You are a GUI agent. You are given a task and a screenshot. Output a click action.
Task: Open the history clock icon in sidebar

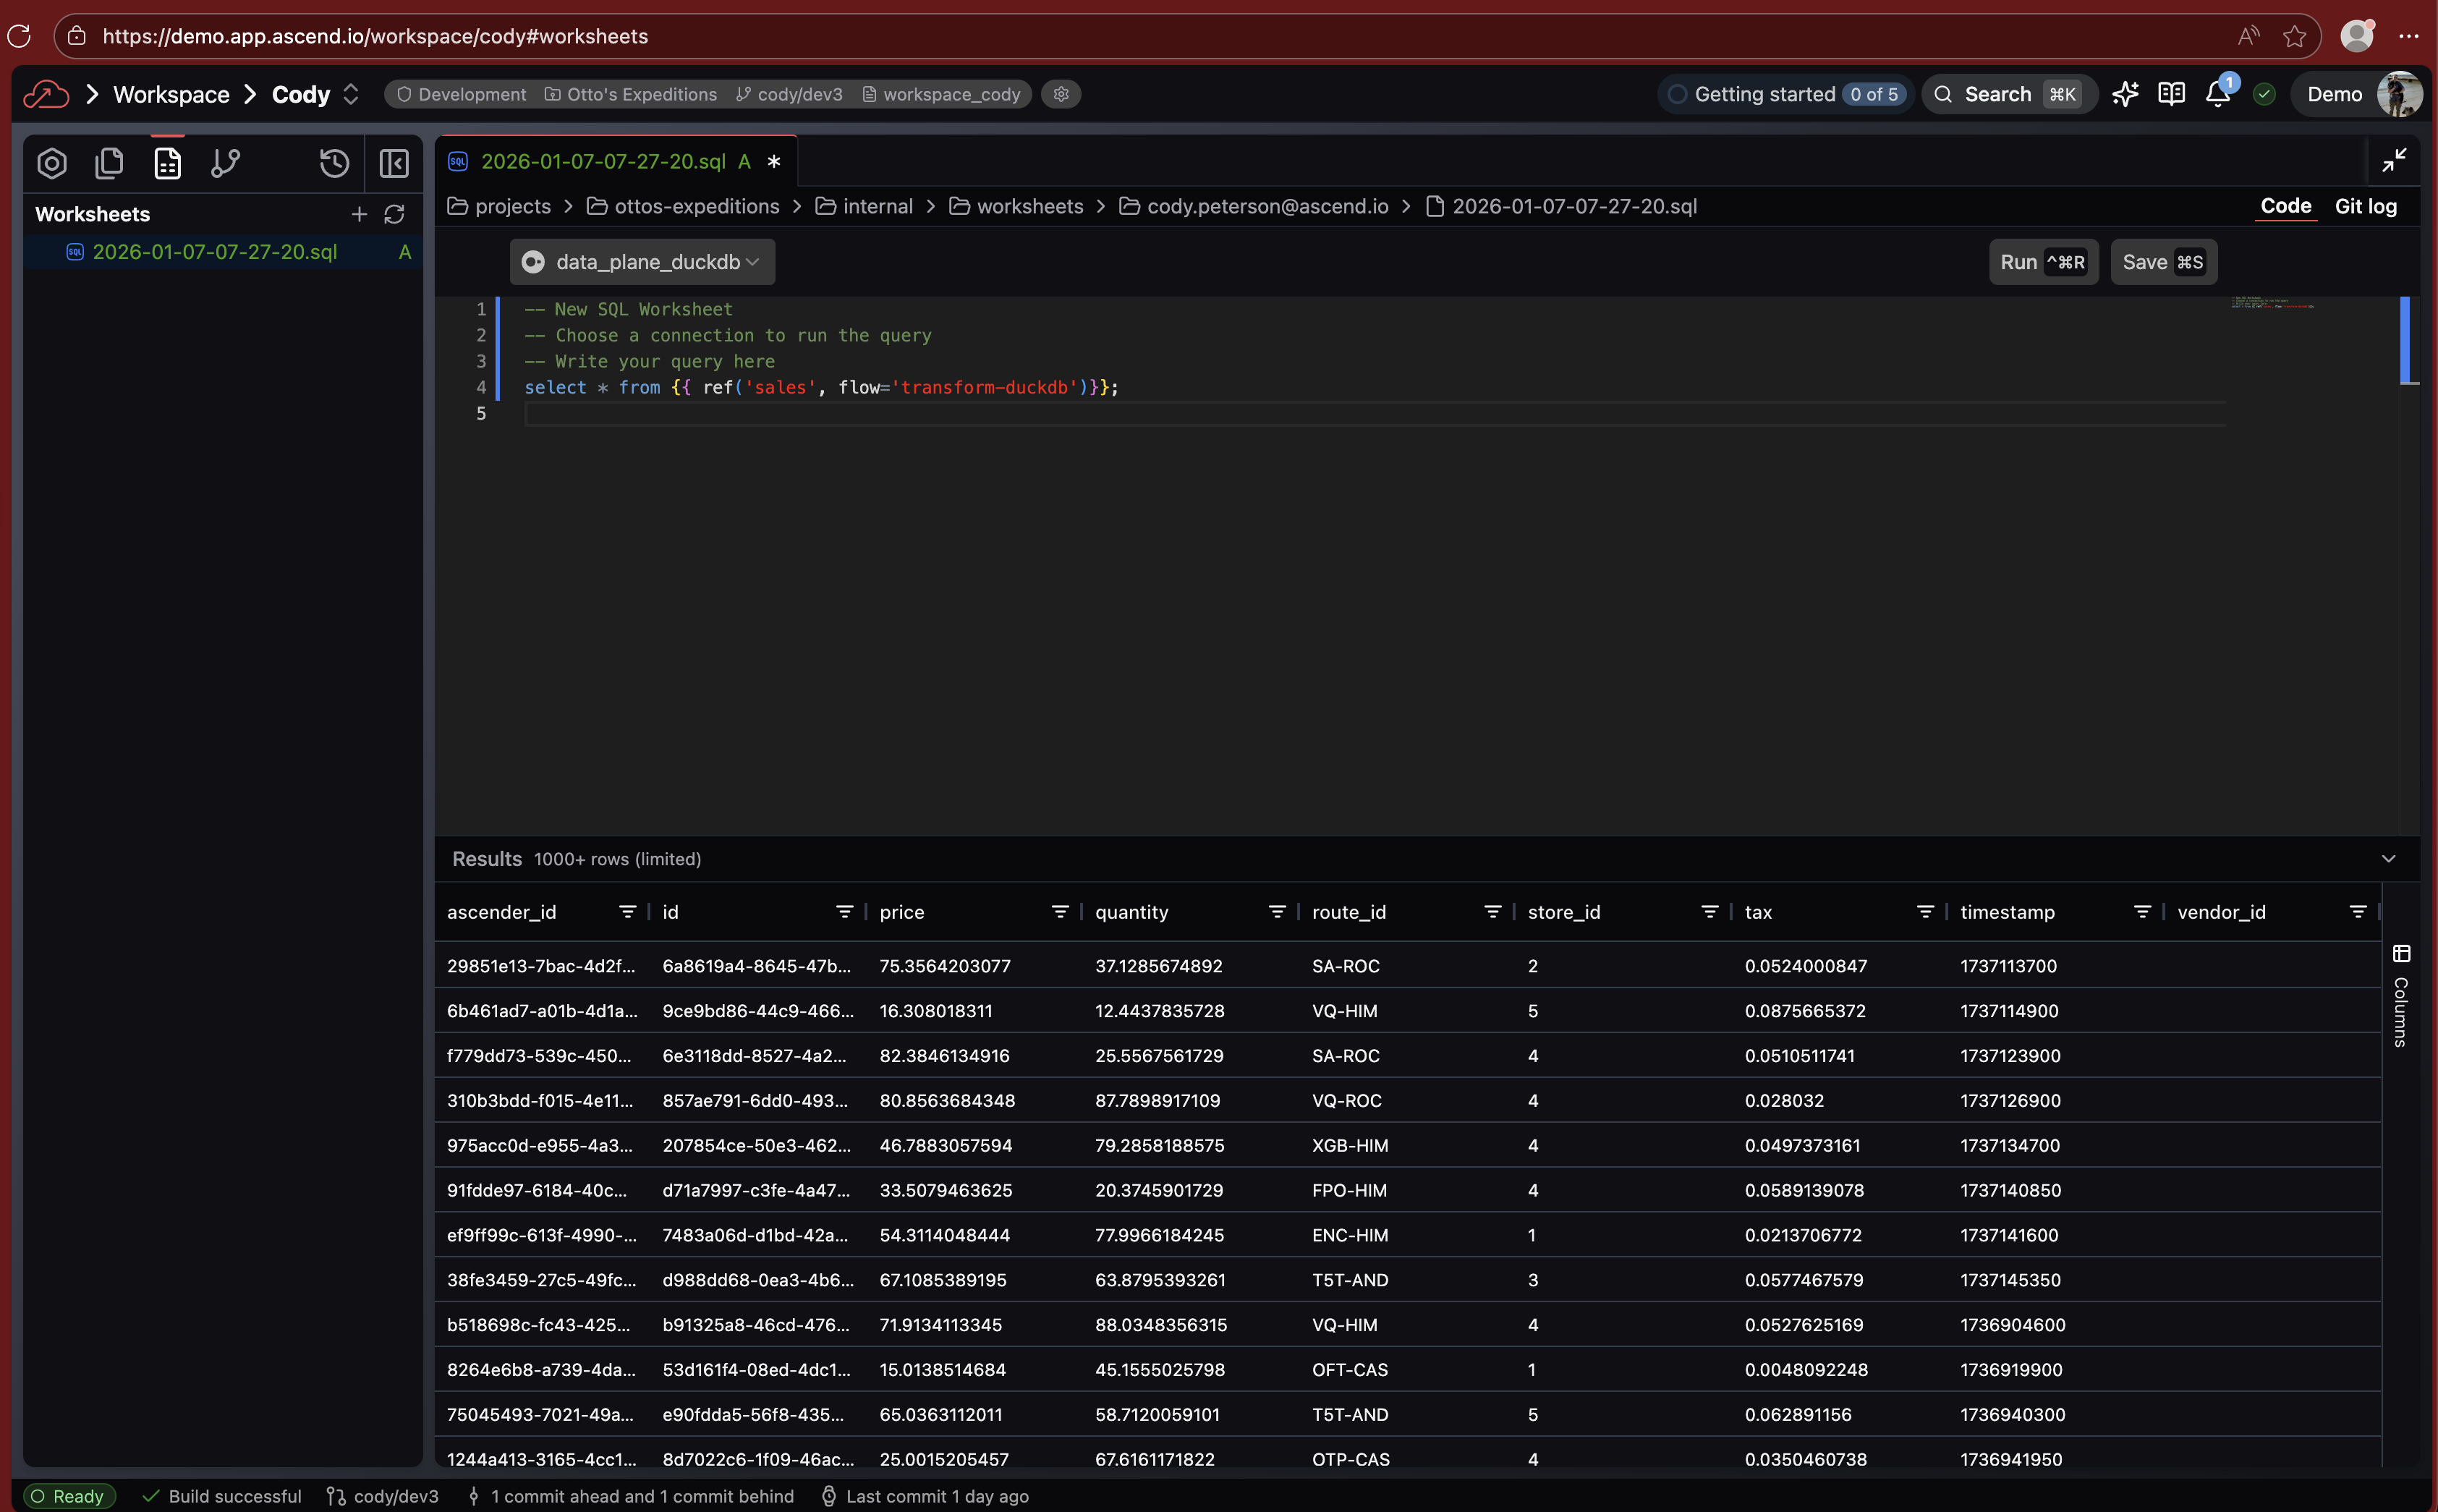pos(334,163)
